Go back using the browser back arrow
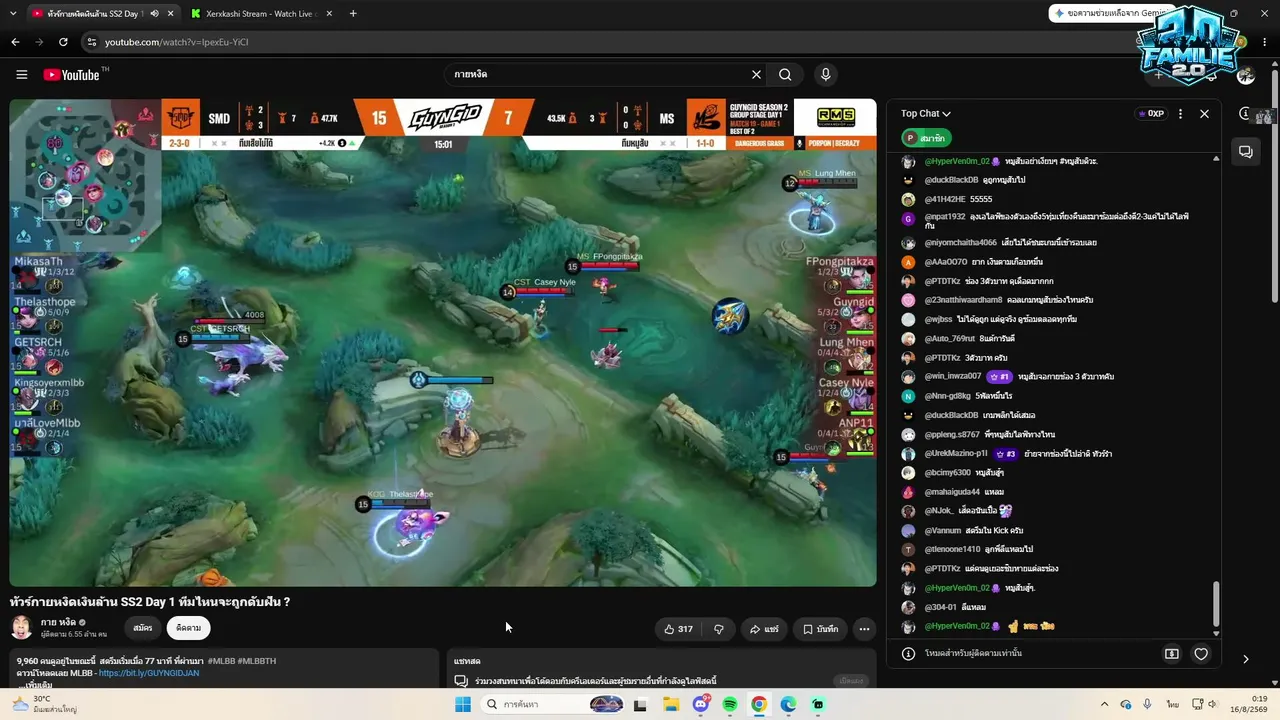The width and height of the screenshot is (1280, 720). (x=15, y=42)
